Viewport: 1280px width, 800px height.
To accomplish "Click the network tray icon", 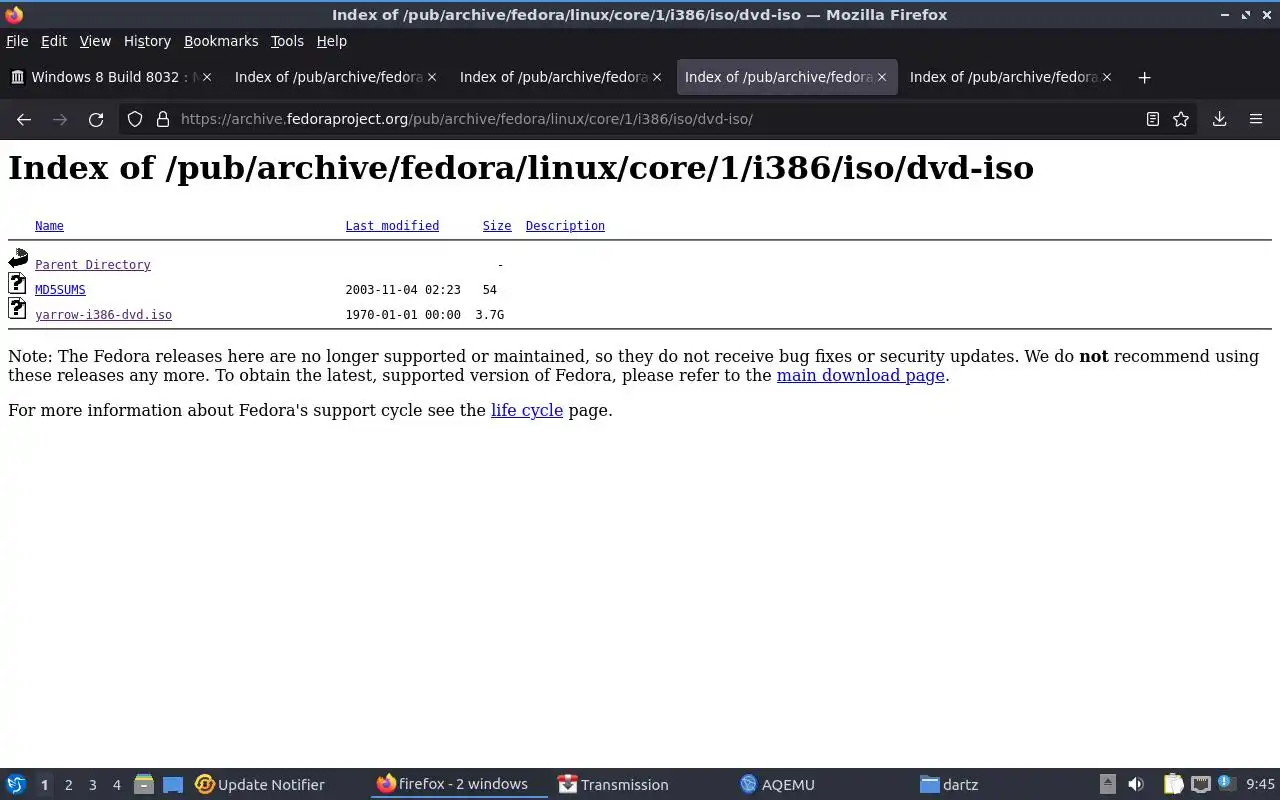I will (x=1201, y=785).
